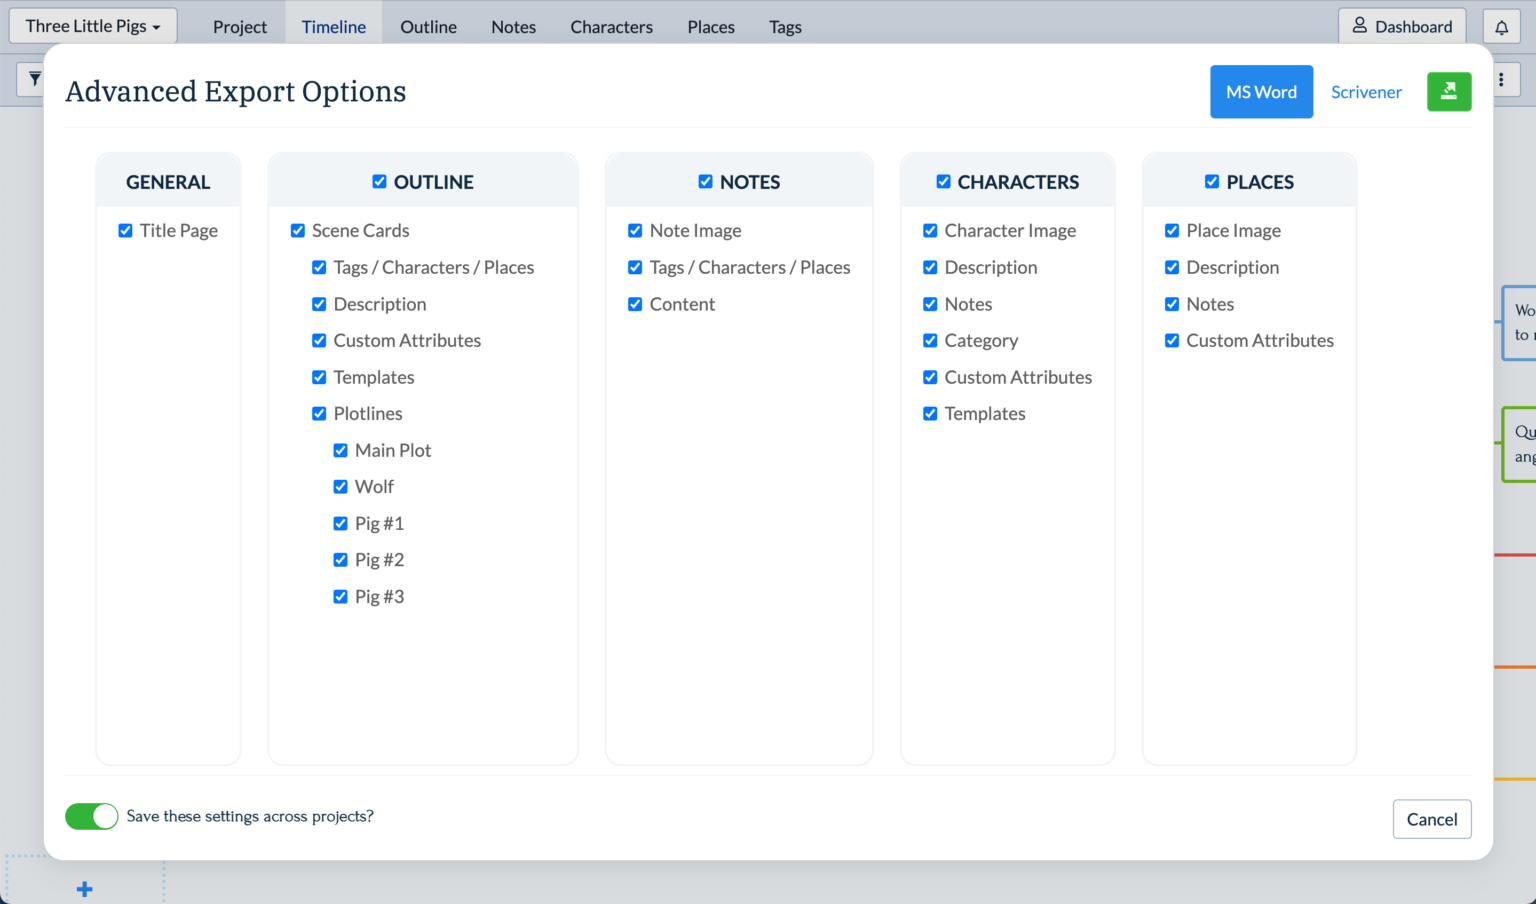1536x904 pixels.
Task: Open the Outline tab
Action: click(428, 26)
